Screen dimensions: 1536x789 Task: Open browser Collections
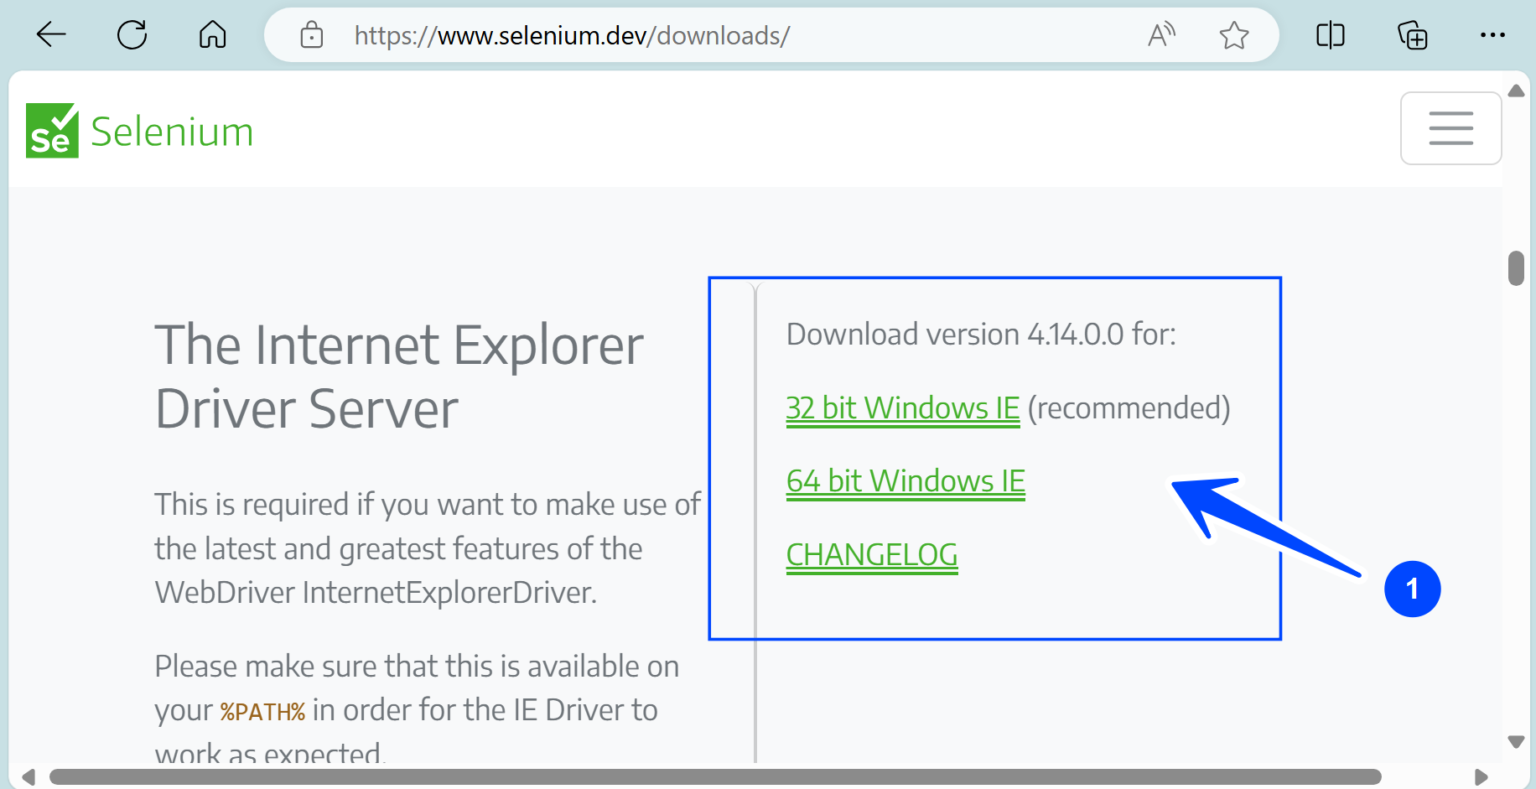point(1412,35)
